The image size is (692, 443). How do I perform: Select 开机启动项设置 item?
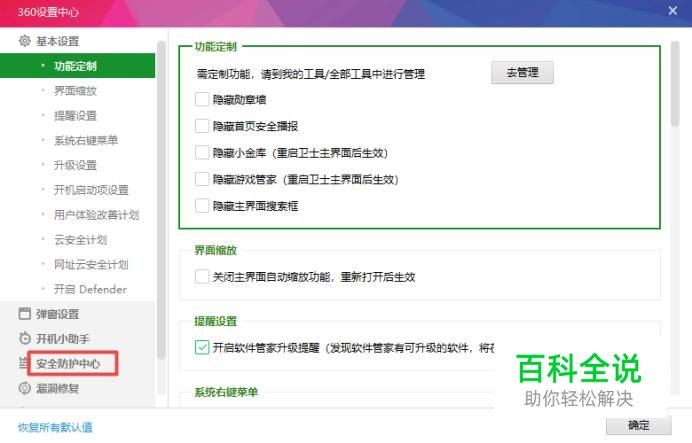pyautogui.click(x=91, y=190)
